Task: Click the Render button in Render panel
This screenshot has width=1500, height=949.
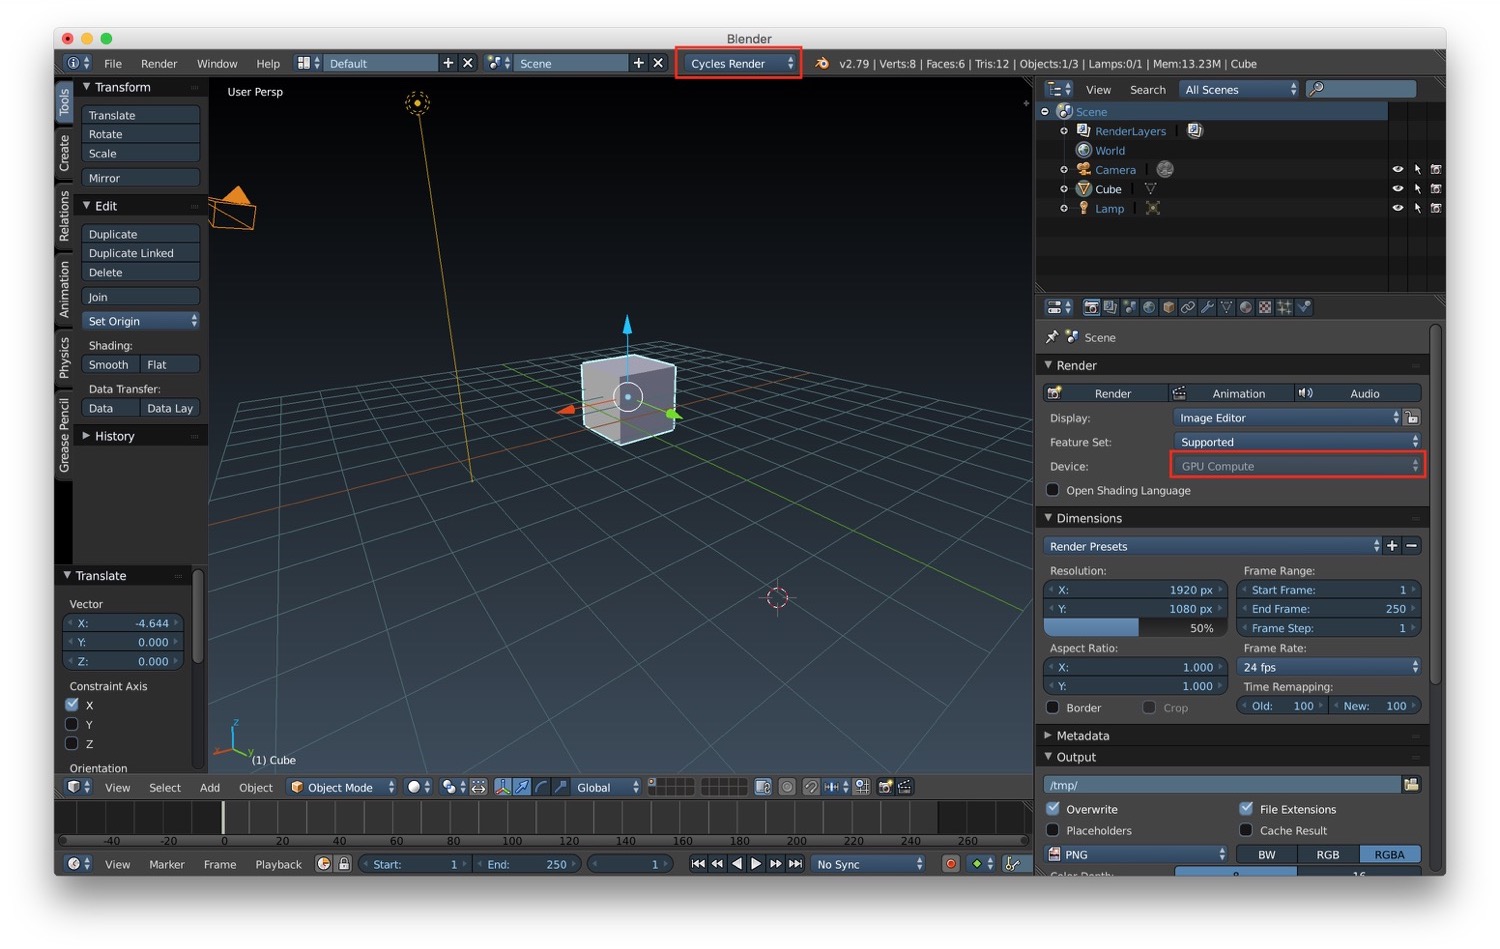Action: 1105,393
